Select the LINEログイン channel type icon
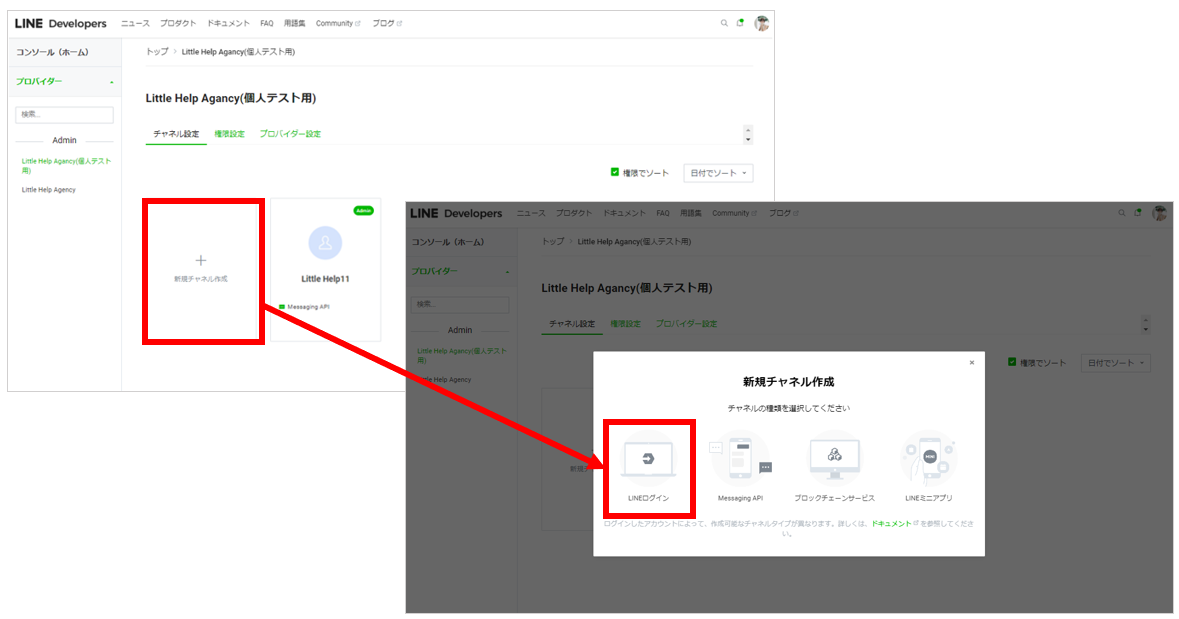 coord(649,459)
